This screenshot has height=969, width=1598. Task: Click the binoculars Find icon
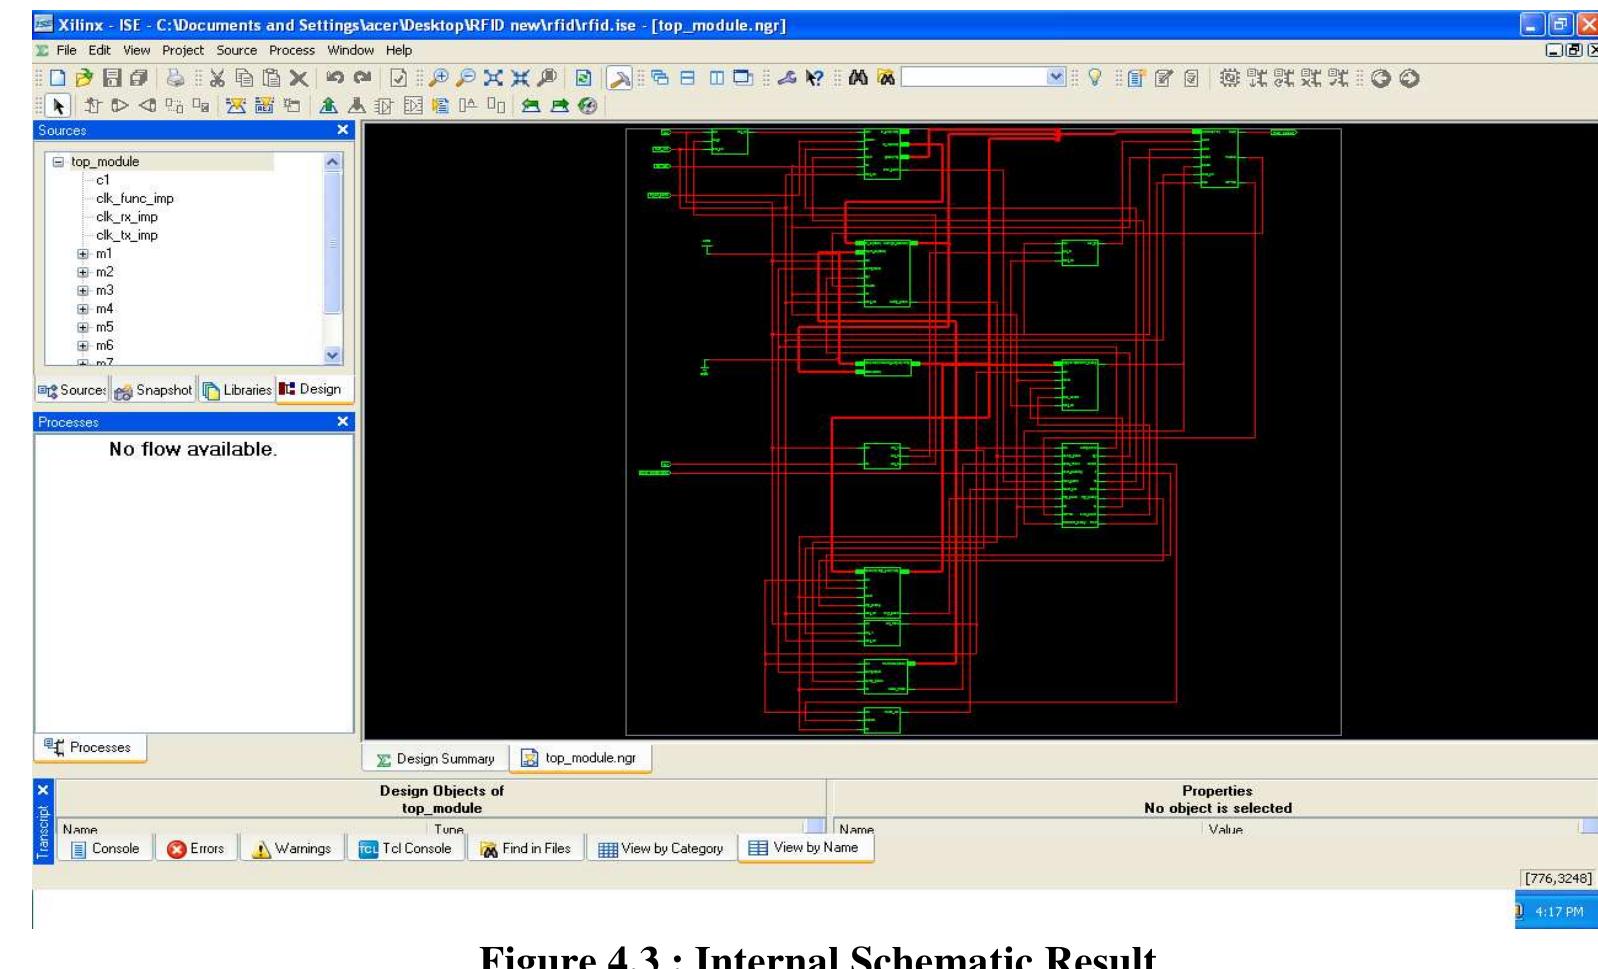pos(858,78)
